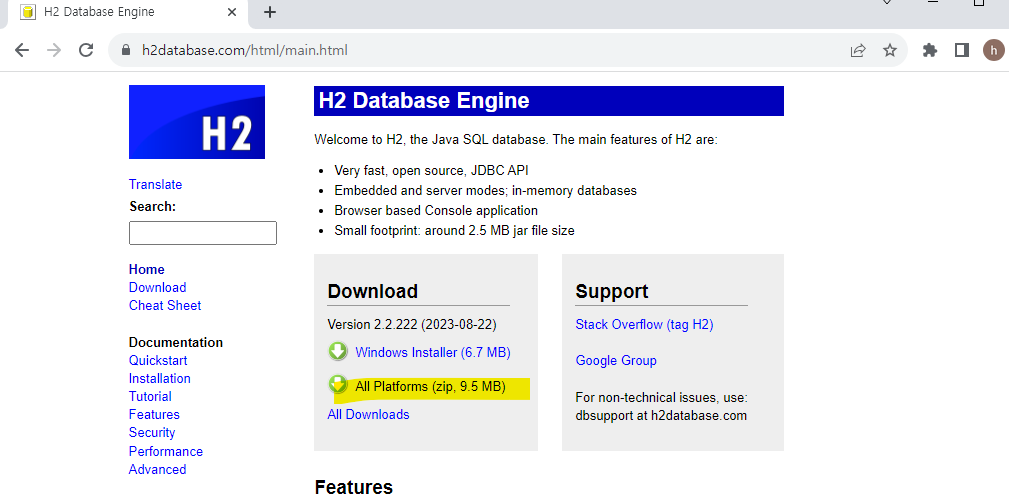View site security lock info
Viewport: 1009px width, 498px height.
[x=126, y=50]
